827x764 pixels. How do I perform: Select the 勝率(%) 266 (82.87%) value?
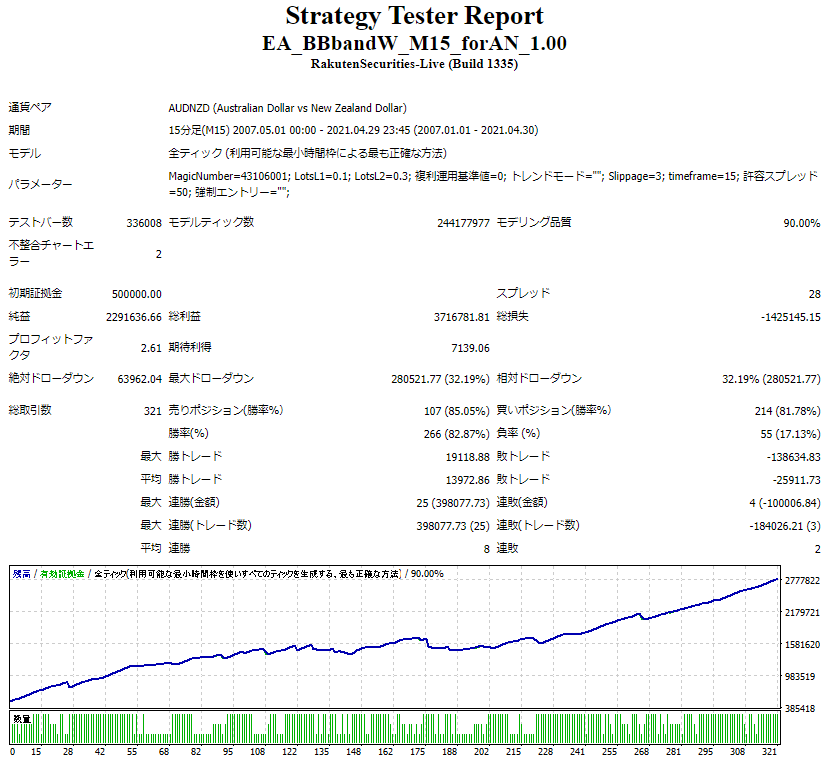point(457,434)
